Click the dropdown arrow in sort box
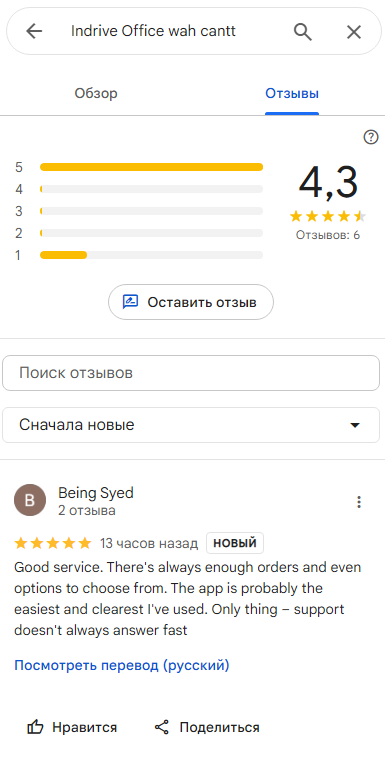The image size is (385, 766). point(355,426)
